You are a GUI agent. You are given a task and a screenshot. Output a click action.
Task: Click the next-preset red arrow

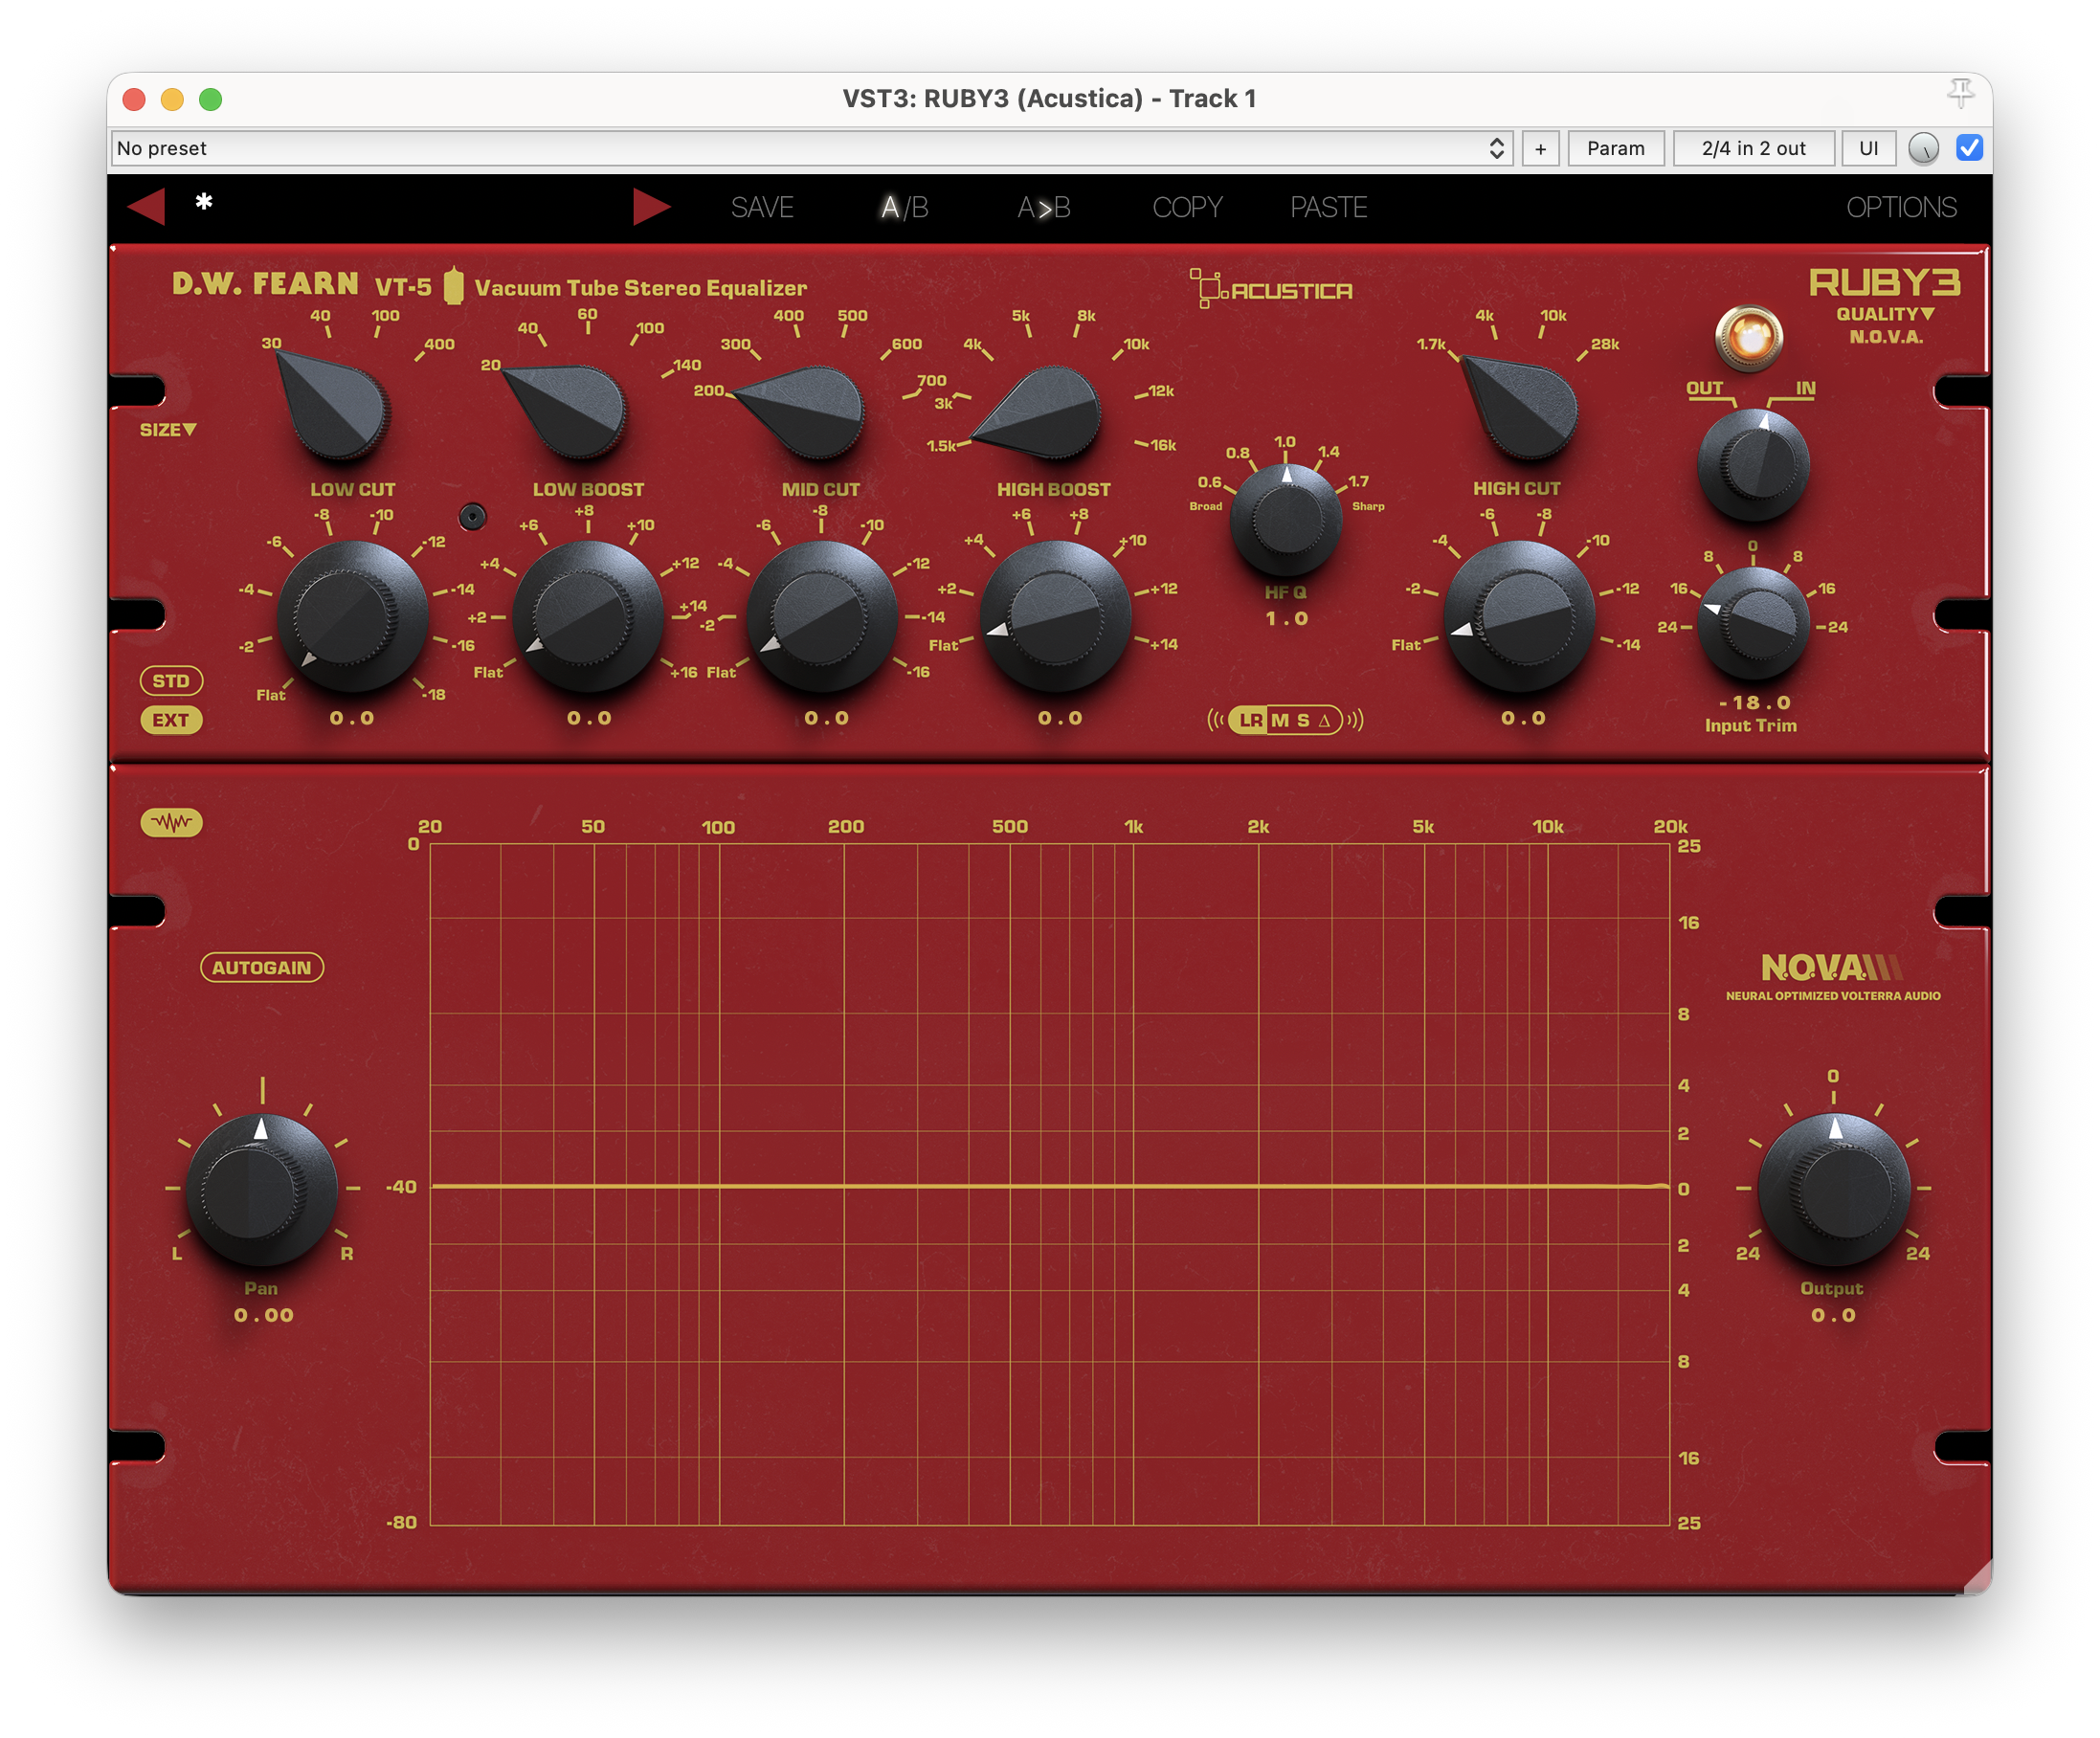(653, 206)
